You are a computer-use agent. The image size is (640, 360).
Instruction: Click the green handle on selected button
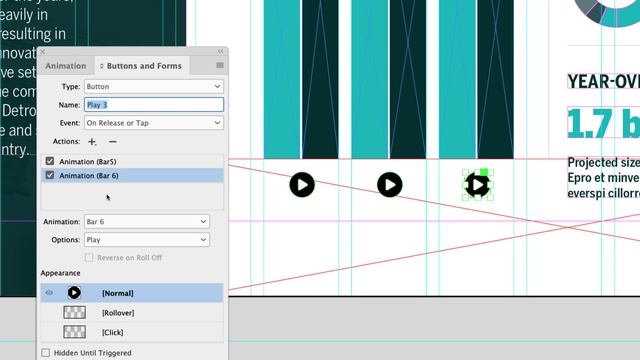484,172
